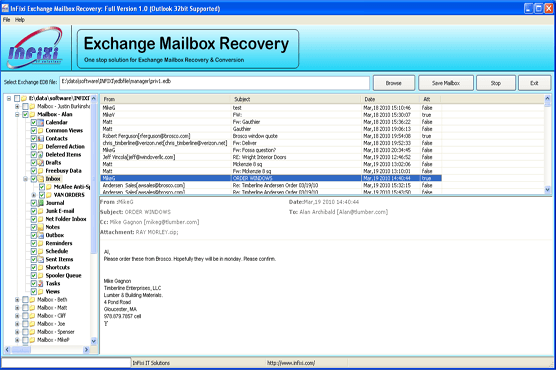
Task: Expand the Mailbox - Beth node
Action: [x=17, y=300]
